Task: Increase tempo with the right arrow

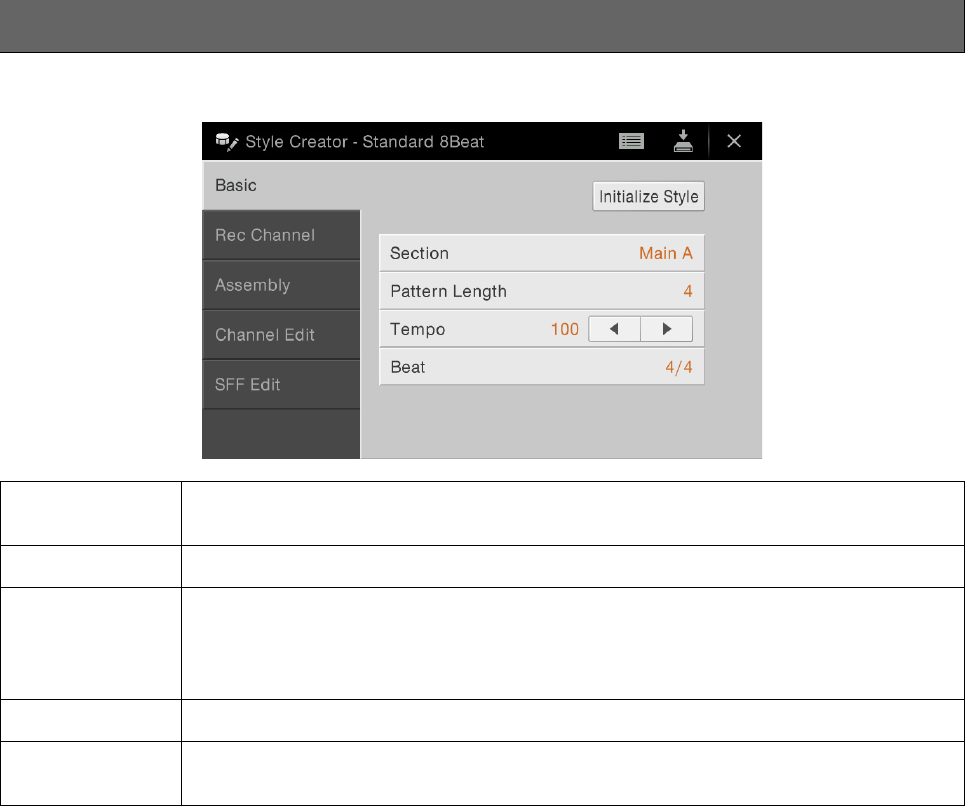Action: (x=667, y=329)
